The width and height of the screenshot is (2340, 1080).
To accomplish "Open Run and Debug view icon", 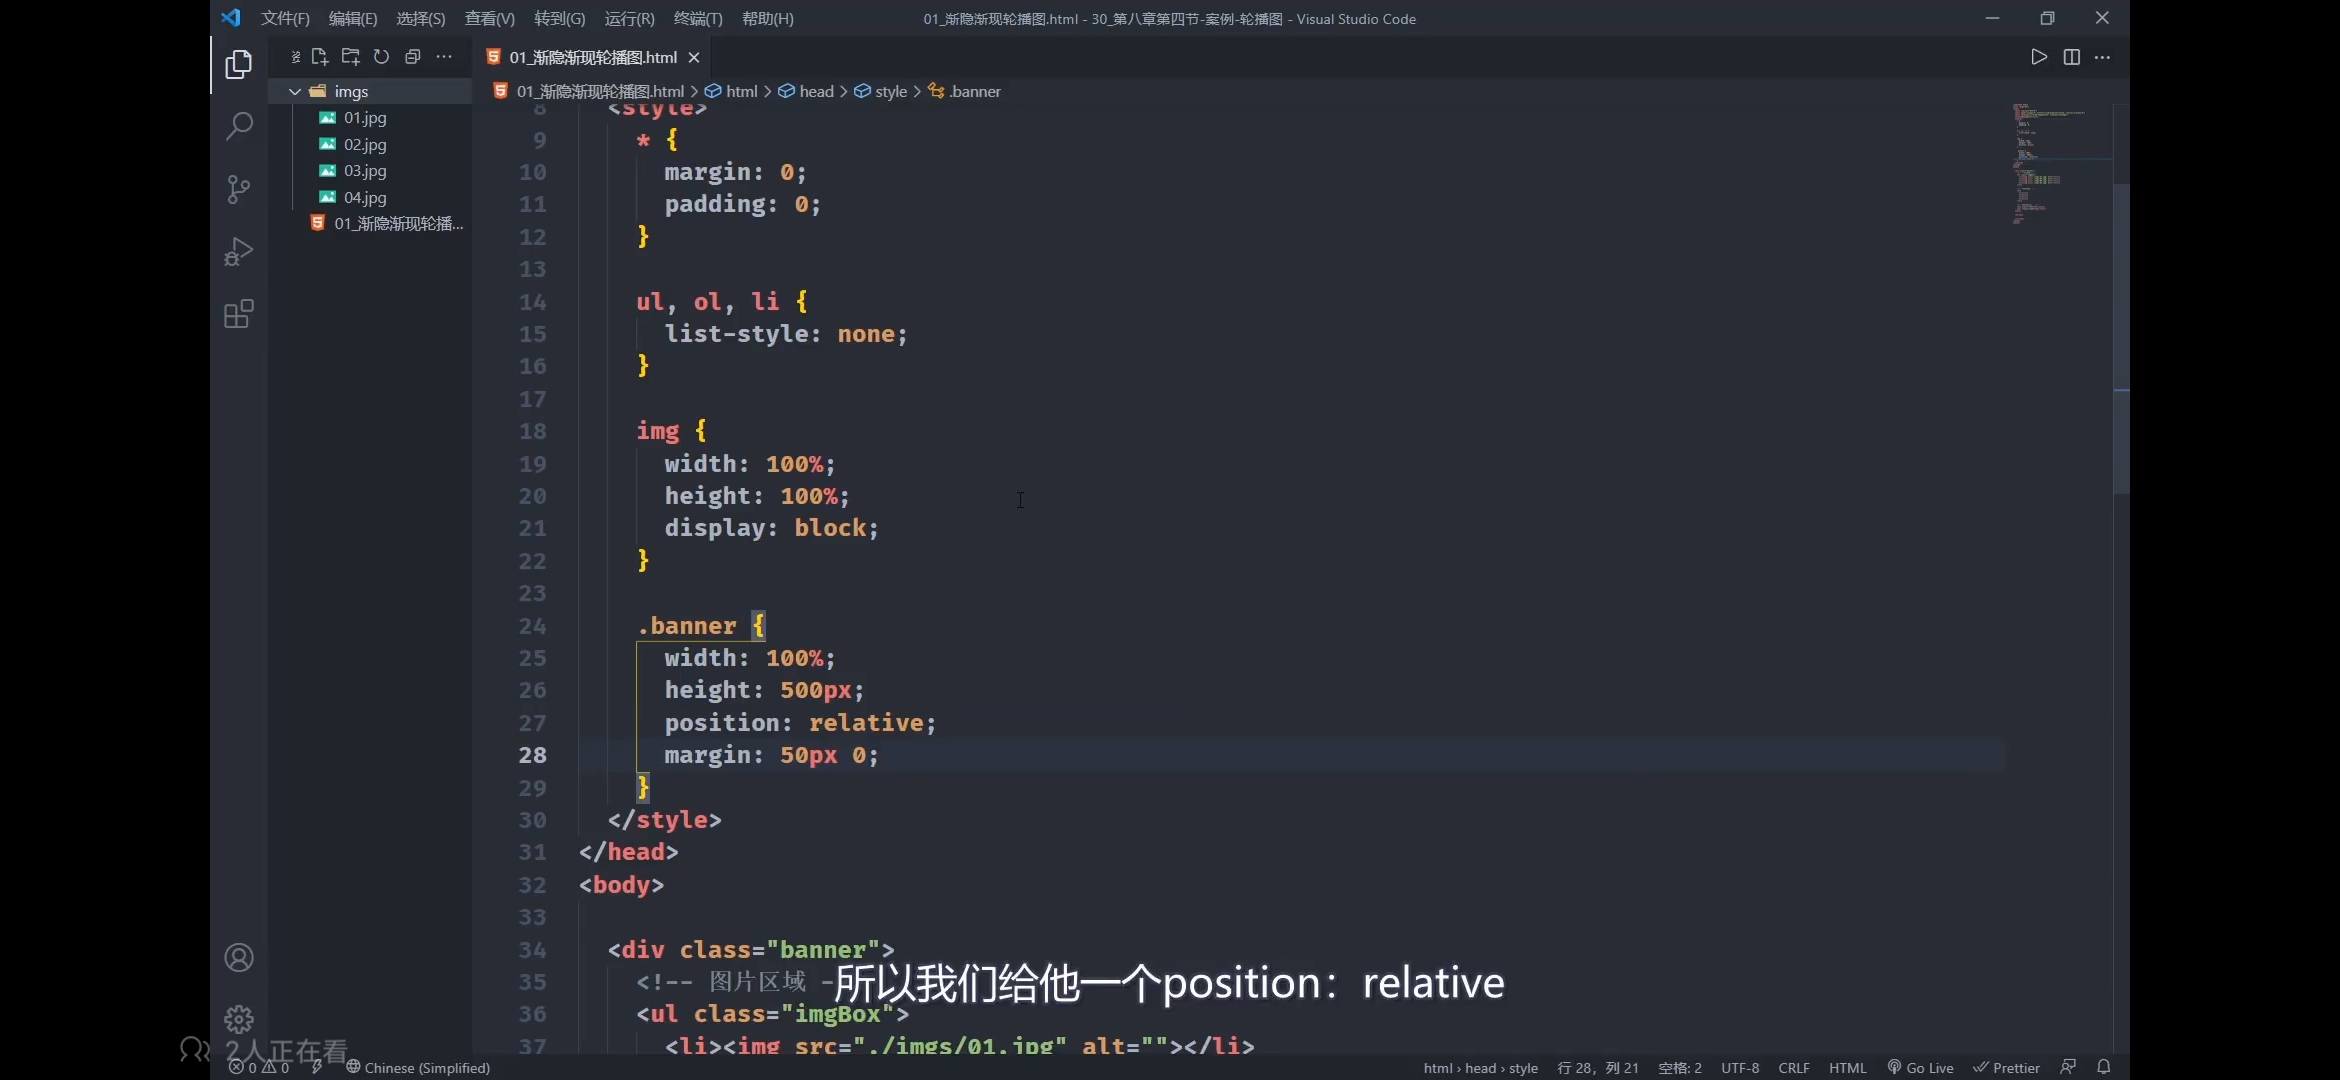I will [x=238, y=251].
